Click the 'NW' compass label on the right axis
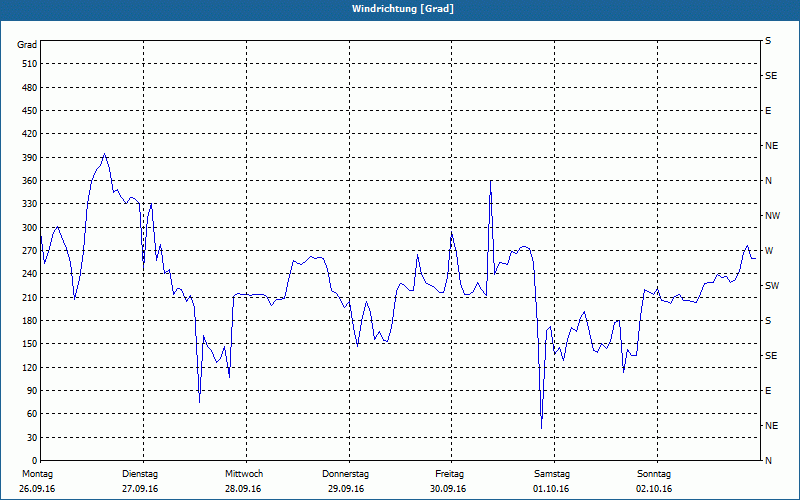Image resolution: width=800 pixels, height=500 pixels. (772, 216)
